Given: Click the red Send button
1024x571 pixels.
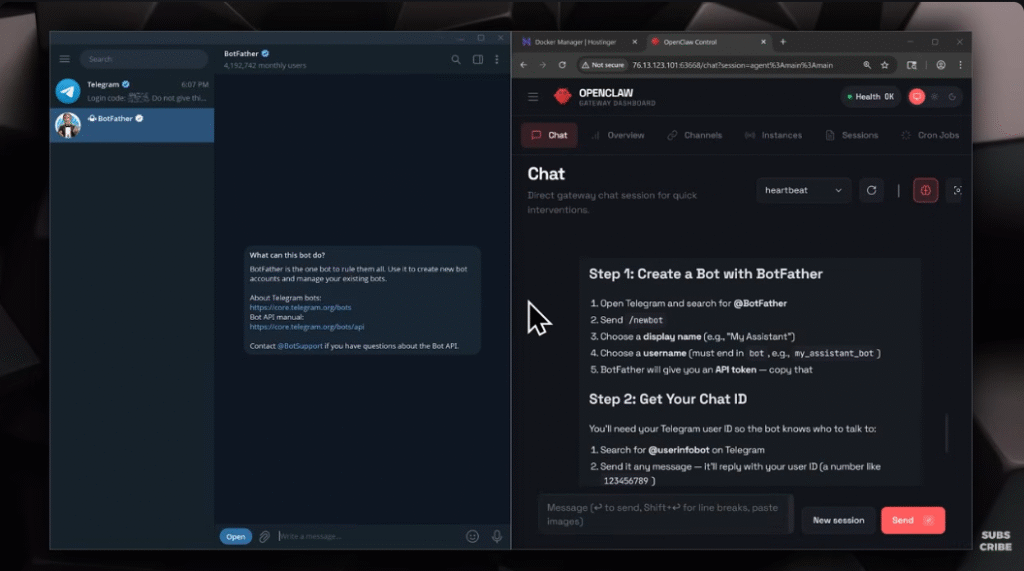Looking at the screenshot, I should point(913,520).
